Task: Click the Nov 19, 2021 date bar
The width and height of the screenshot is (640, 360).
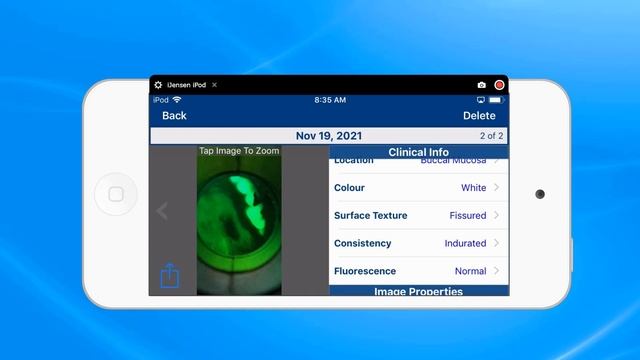Action: point(329,136)
